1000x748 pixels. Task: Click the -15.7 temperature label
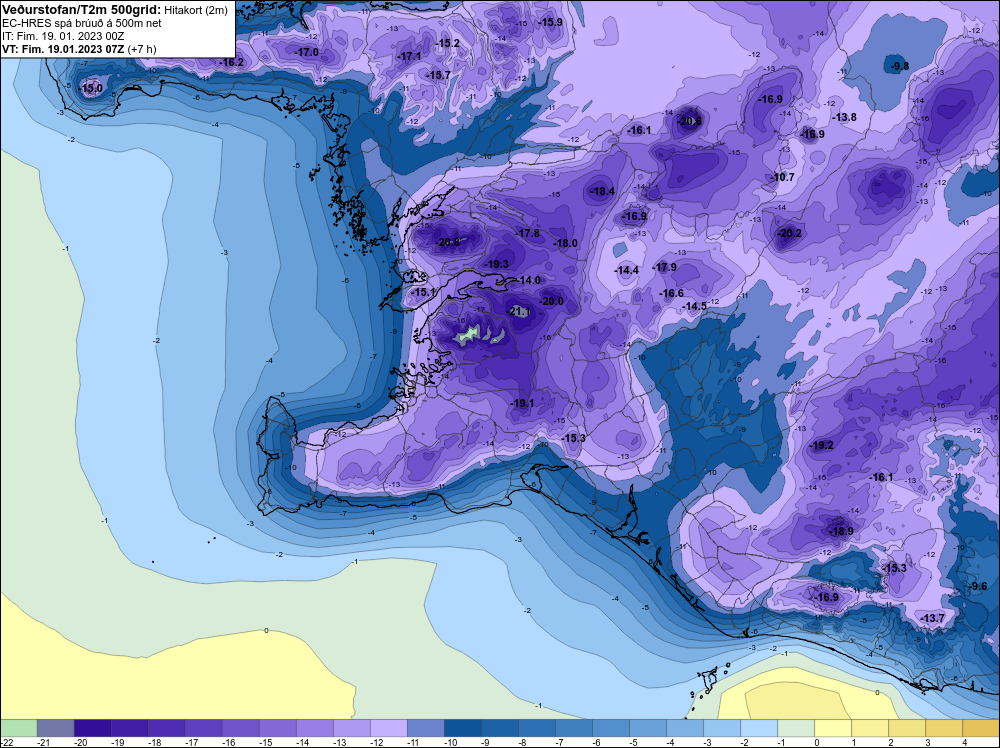(438, 75)
